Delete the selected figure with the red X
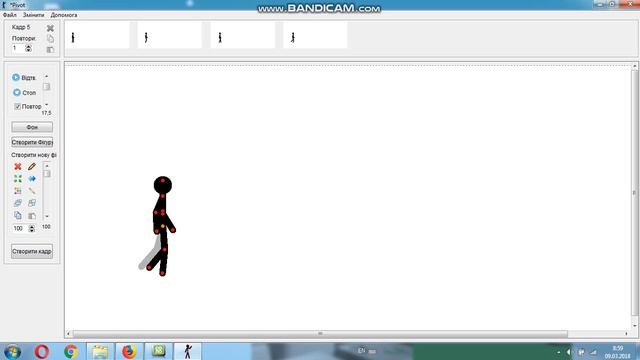The width and height of the screenshot is (640, 360). (x=18, y=167)
